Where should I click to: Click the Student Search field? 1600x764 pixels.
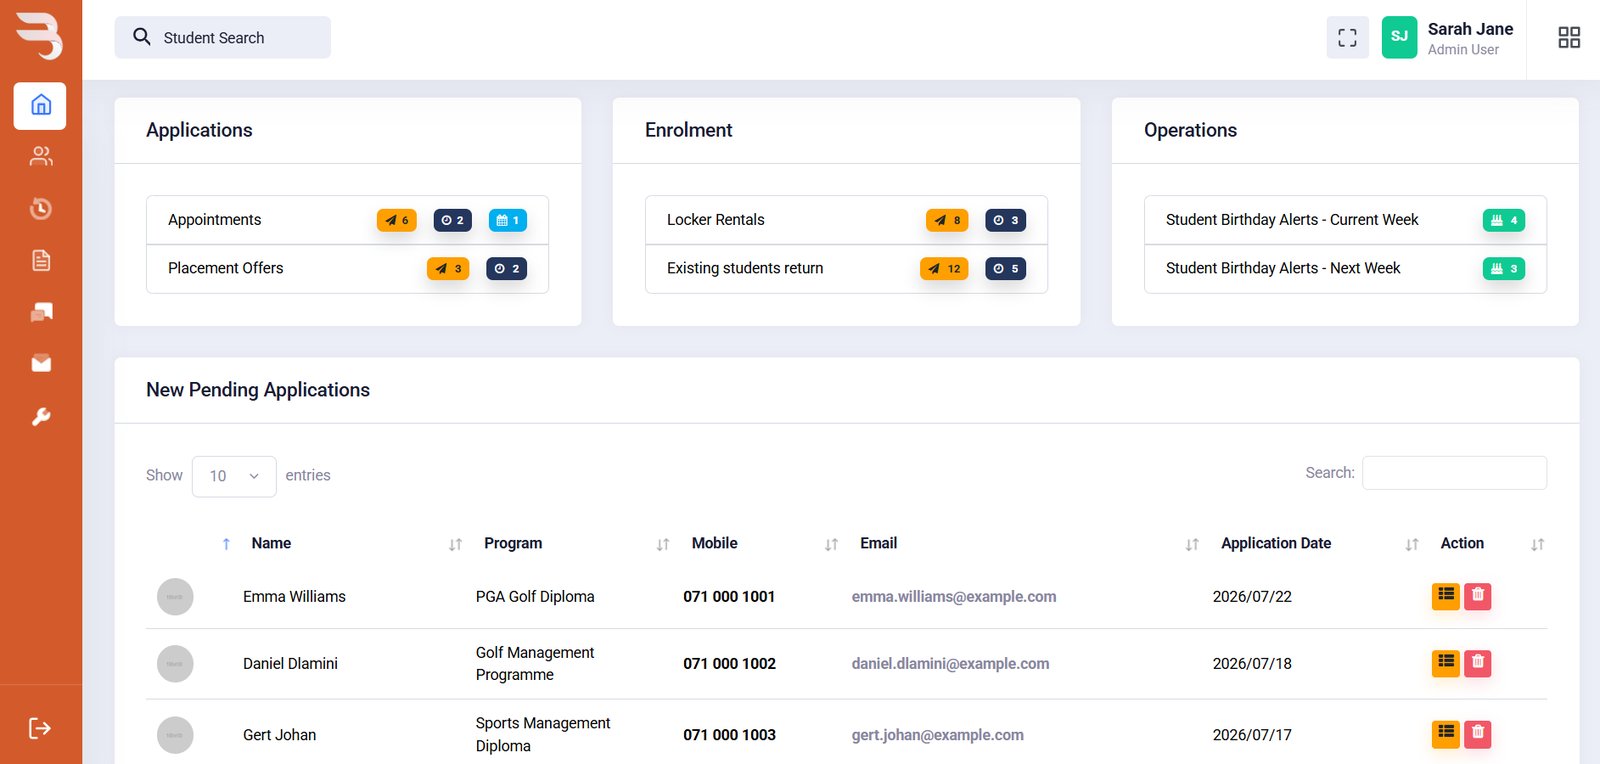[222, 37]
